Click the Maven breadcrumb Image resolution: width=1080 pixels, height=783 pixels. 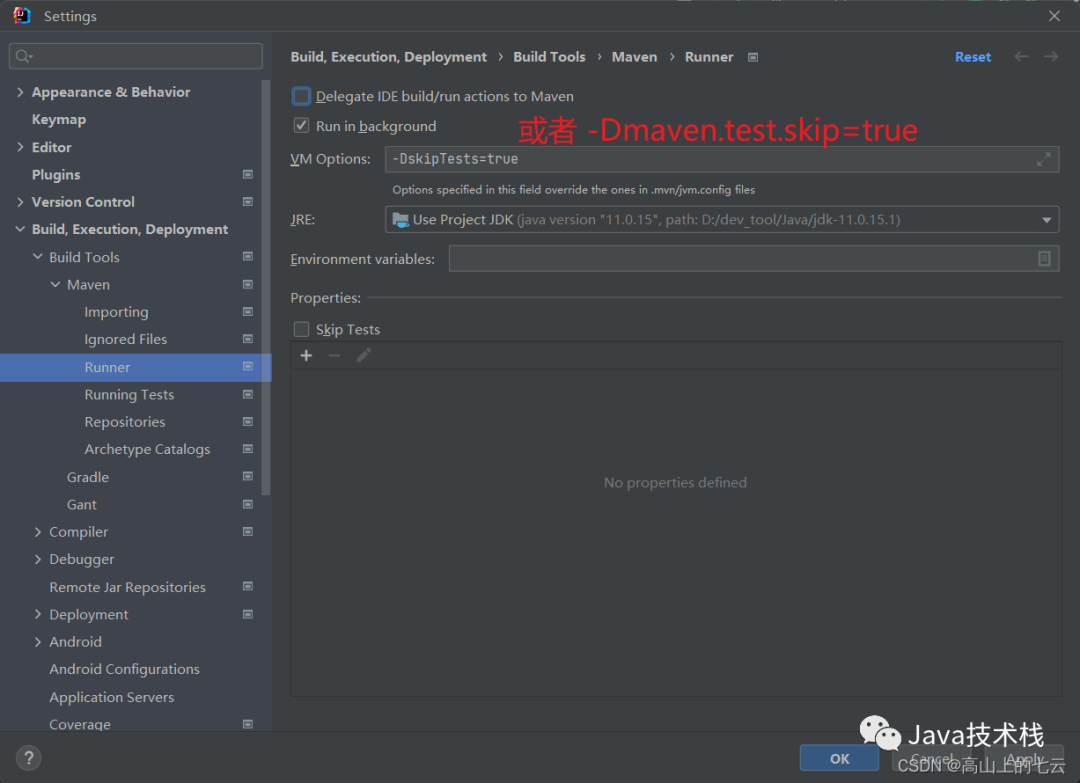634,57
